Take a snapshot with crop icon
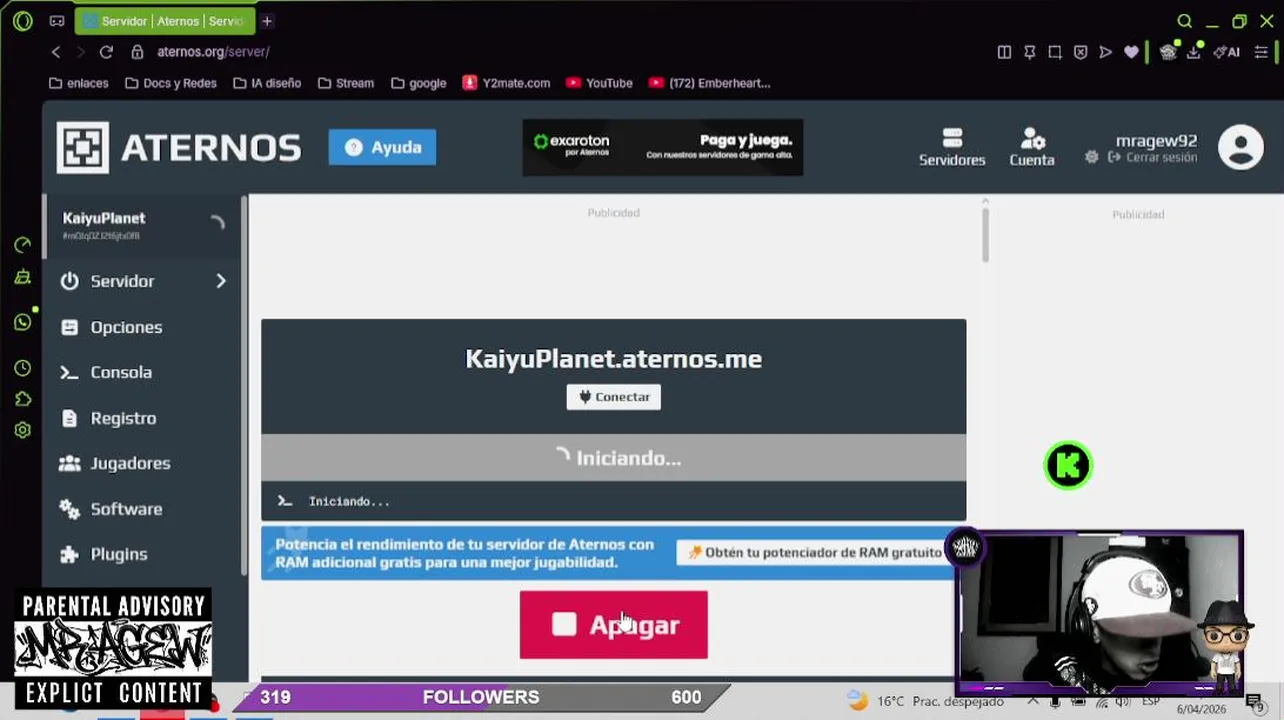This screenshot has width=1284, height=720. (x=1055, y=52)
